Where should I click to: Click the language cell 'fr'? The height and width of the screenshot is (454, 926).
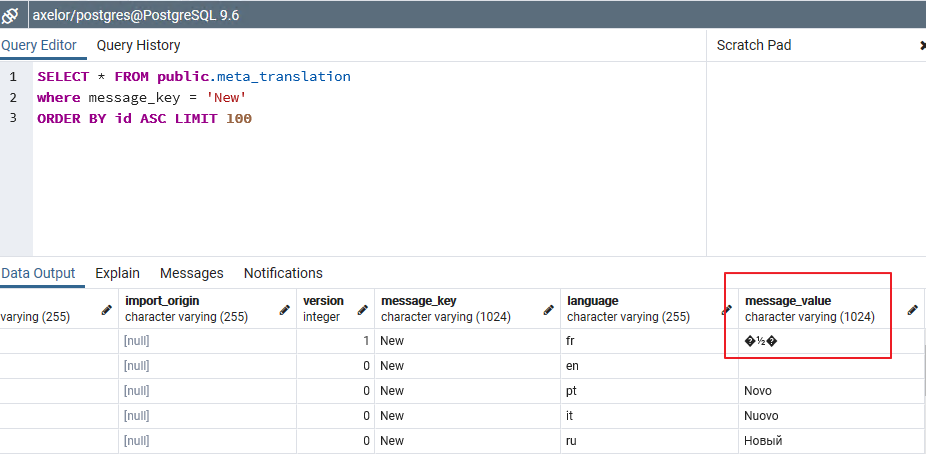click(650, 341)
